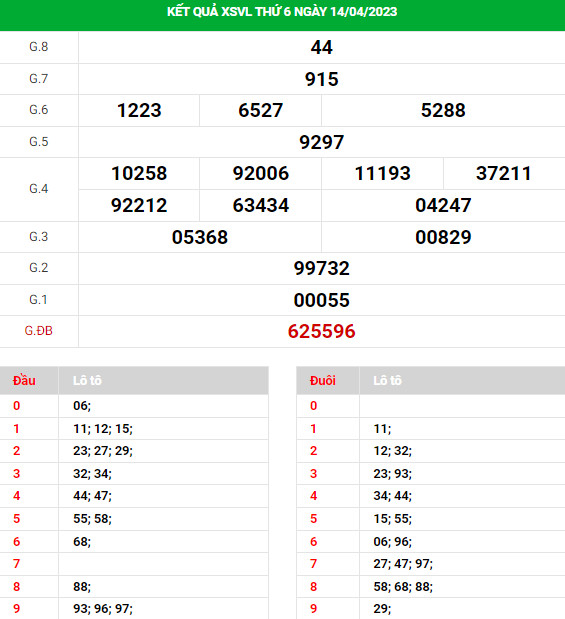The image size is (565, 619).
Task: Click G.3 number 05368
Action: click(x=200, y=237)
